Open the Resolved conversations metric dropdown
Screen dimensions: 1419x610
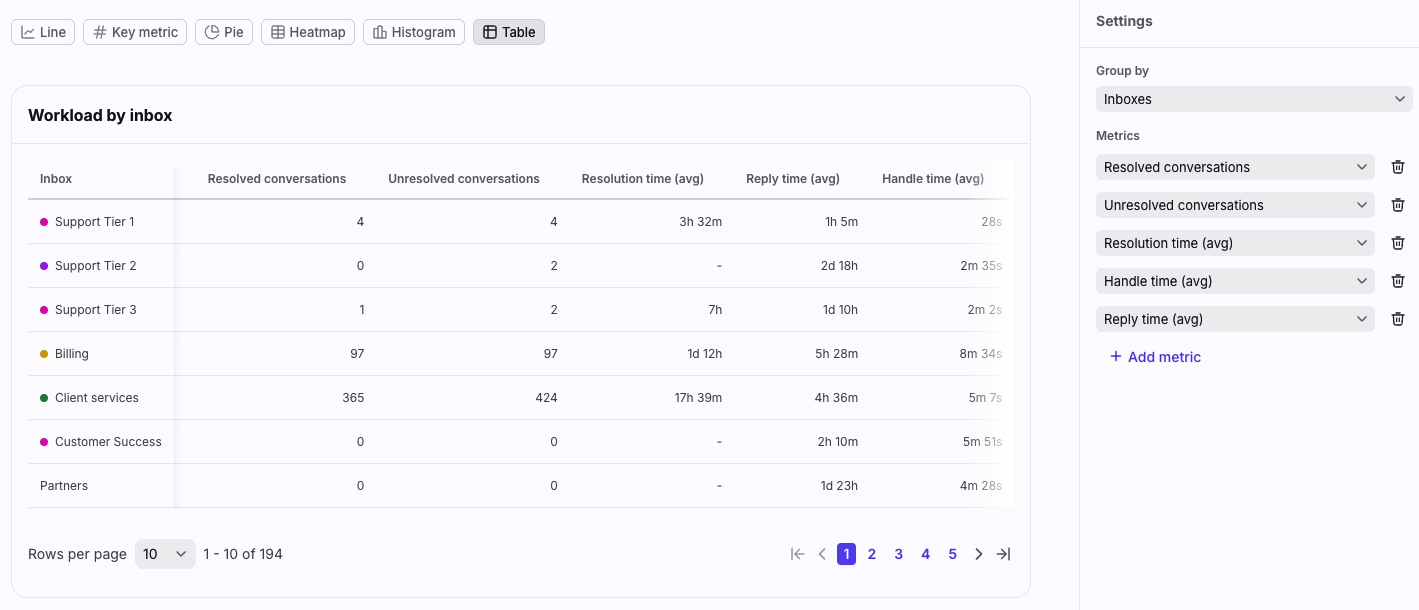coord(1235,167)
